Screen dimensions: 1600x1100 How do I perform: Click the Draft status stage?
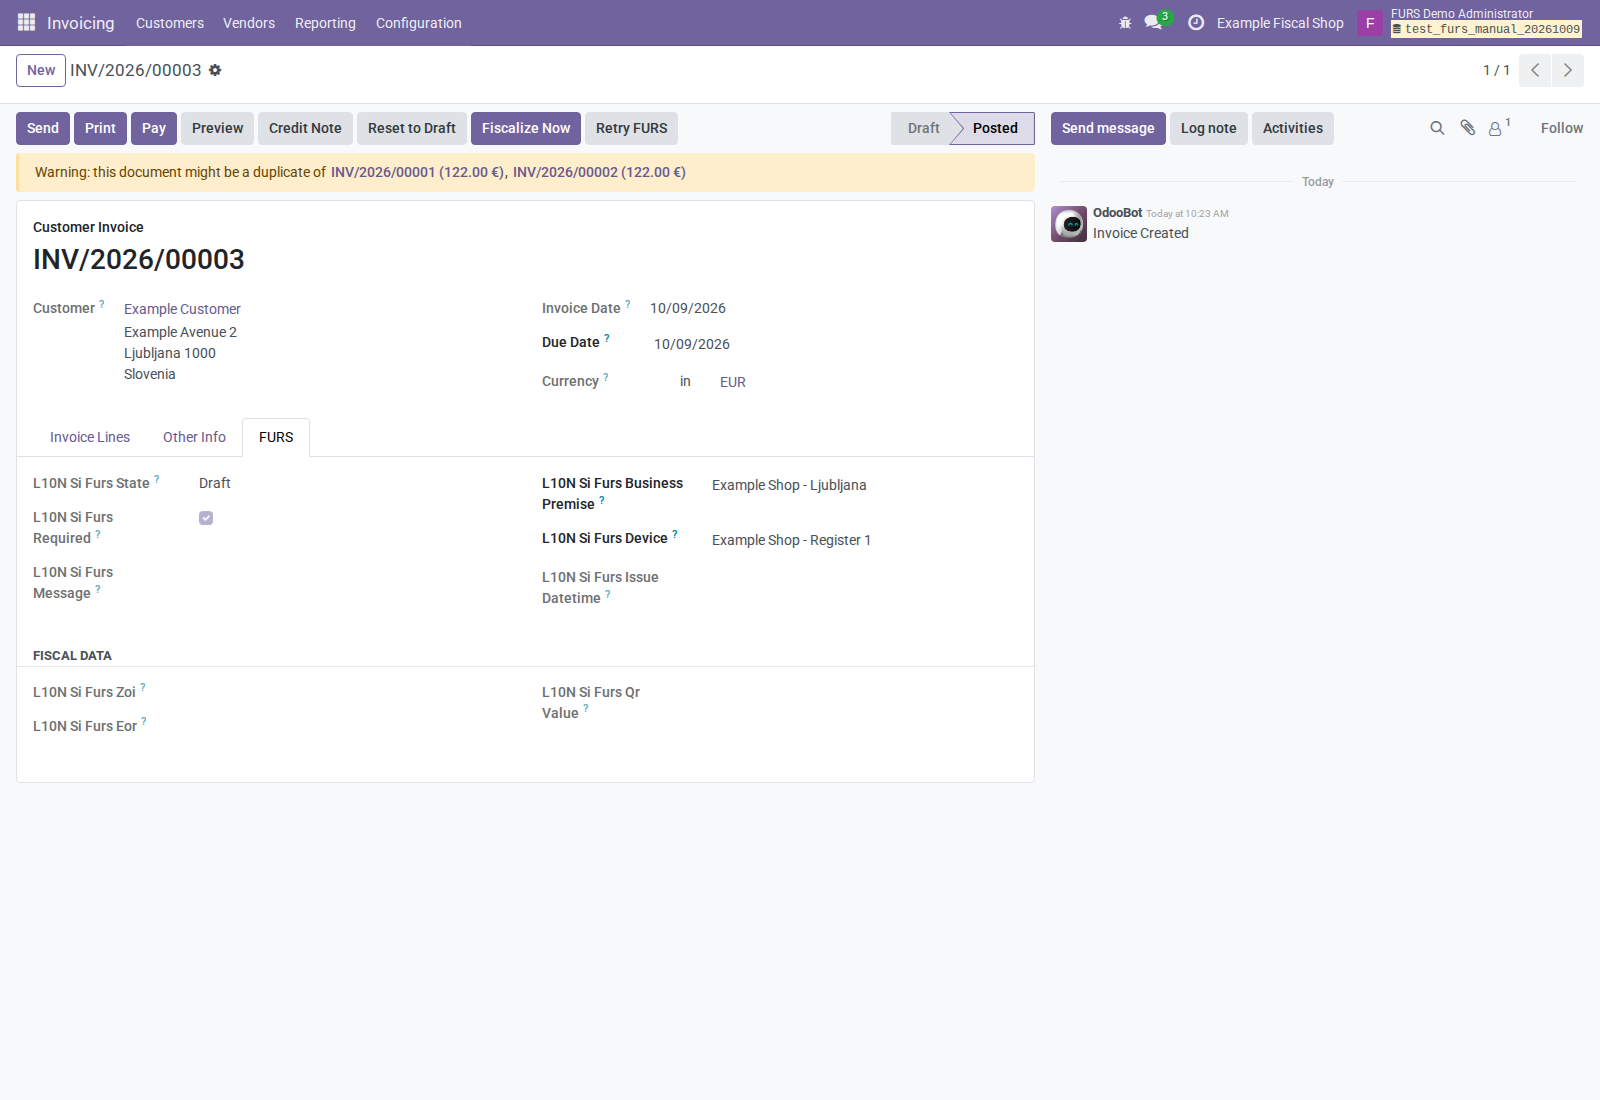tap(923, 128)
